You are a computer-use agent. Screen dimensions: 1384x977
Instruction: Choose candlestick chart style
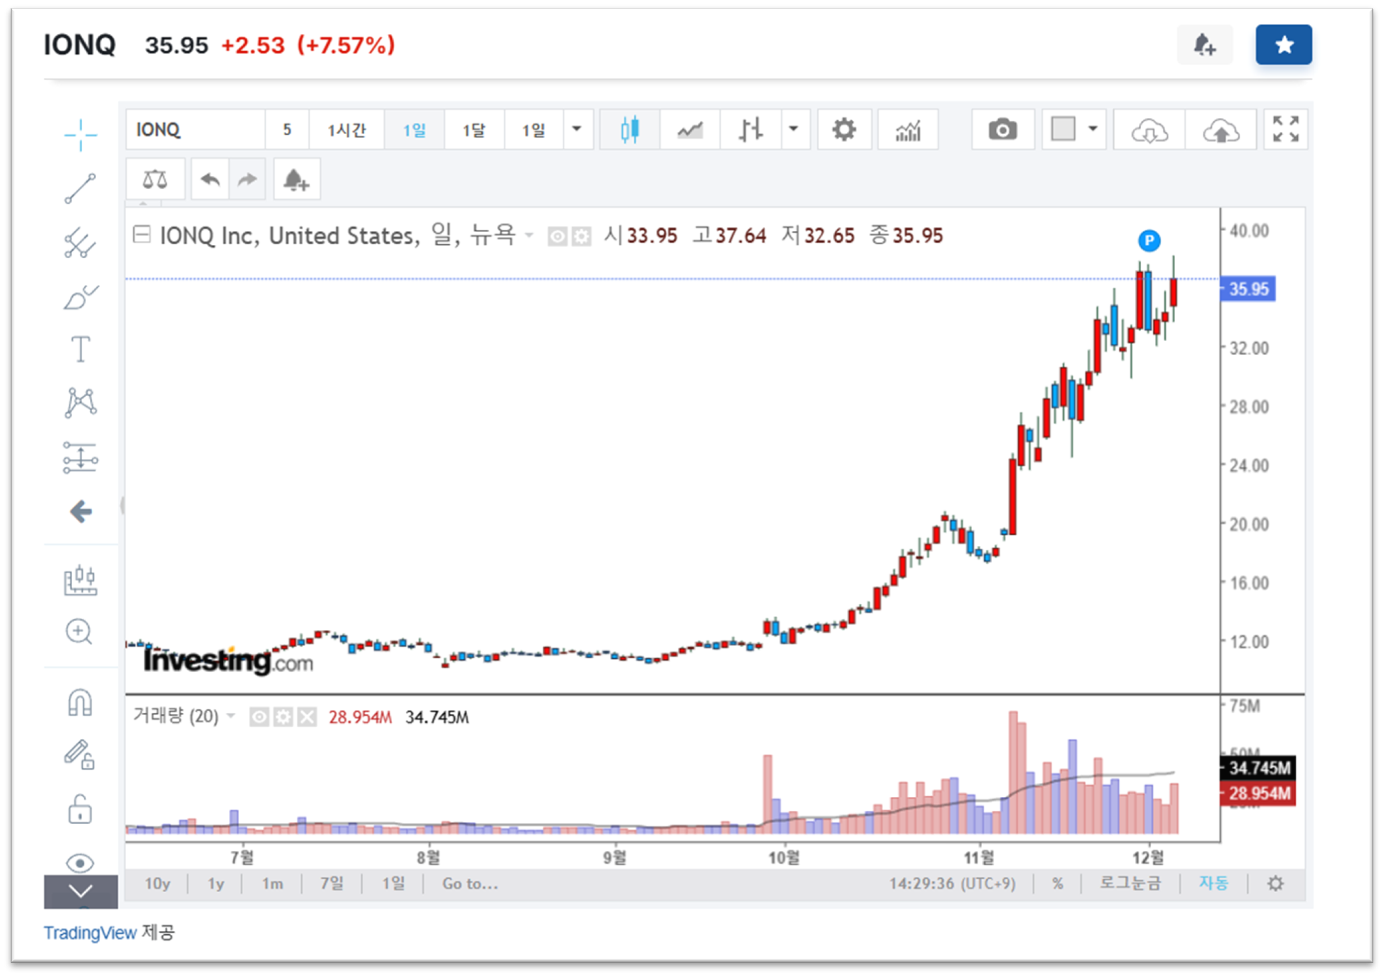click(x=630, y=130)
